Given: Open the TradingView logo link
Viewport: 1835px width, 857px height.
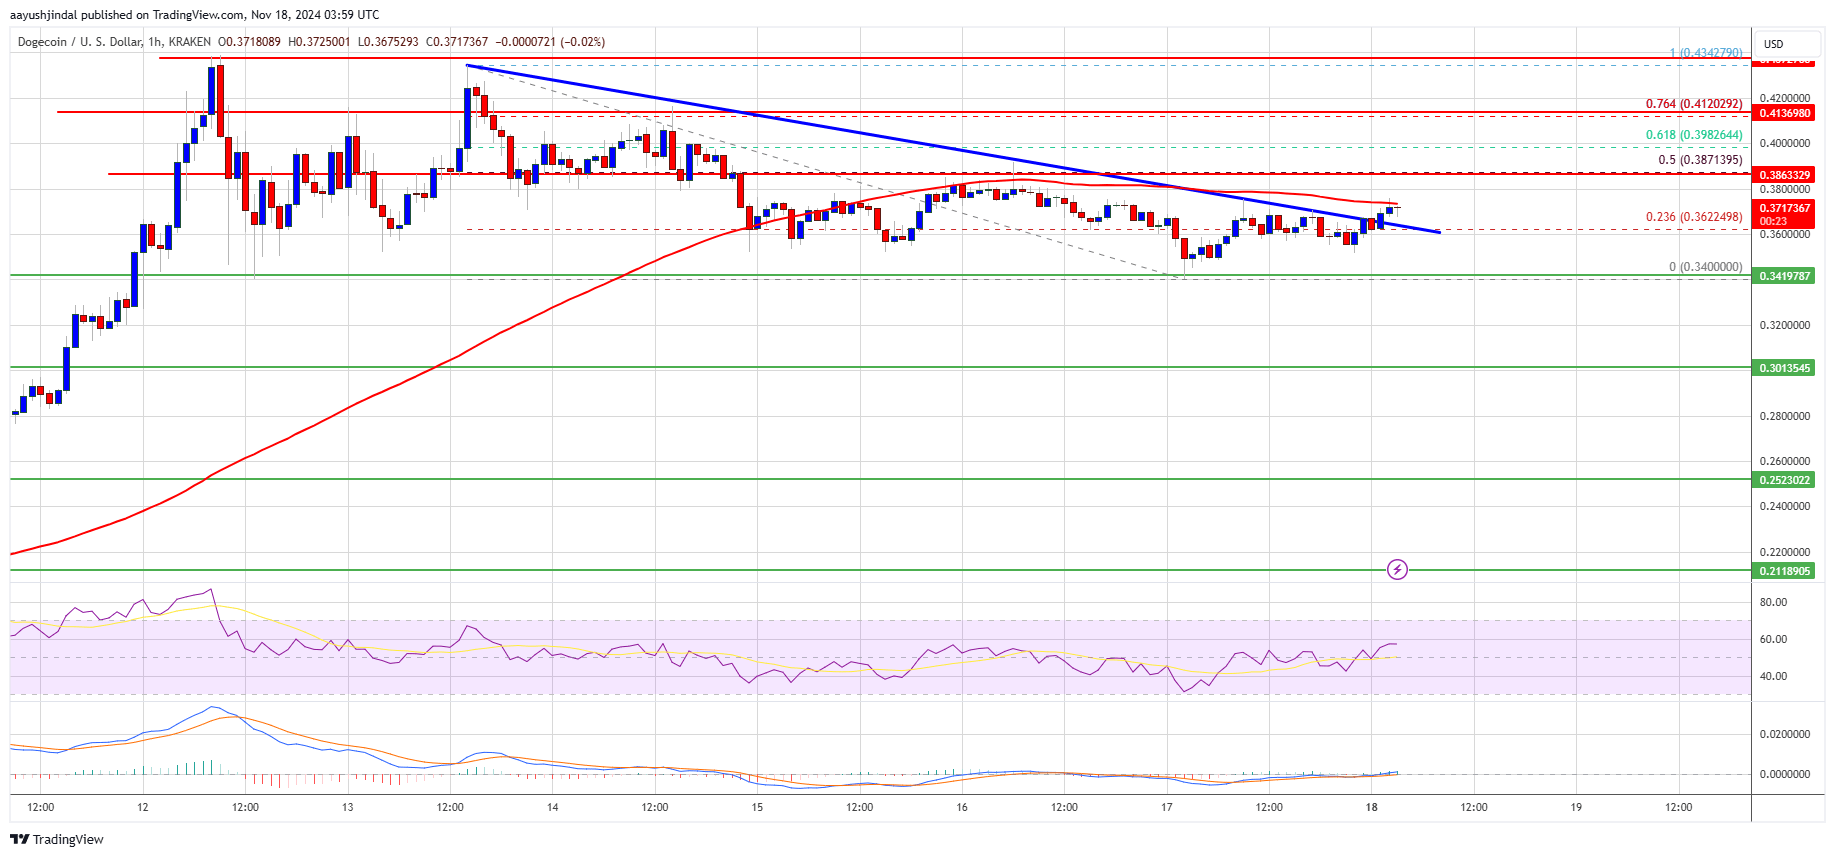Looking at the screenshot, I should pos(57,839).
